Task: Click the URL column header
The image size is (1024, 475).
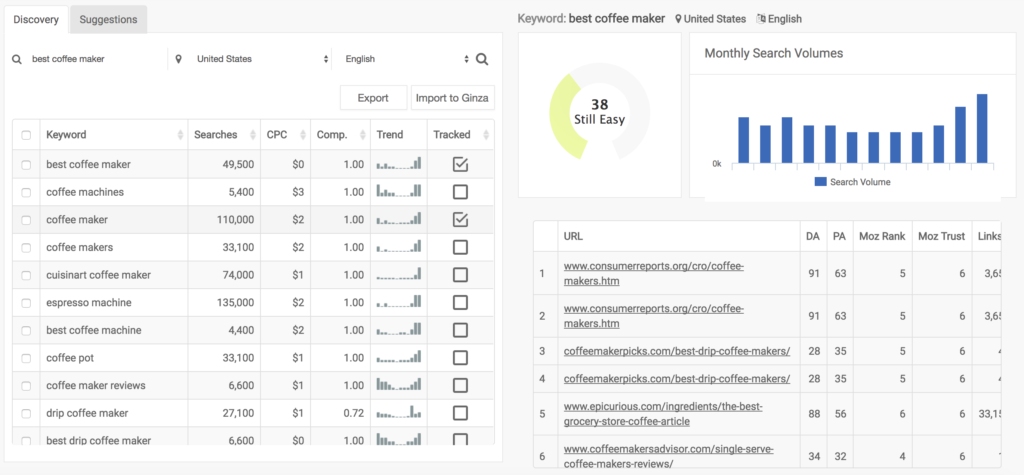Action: 679,237
